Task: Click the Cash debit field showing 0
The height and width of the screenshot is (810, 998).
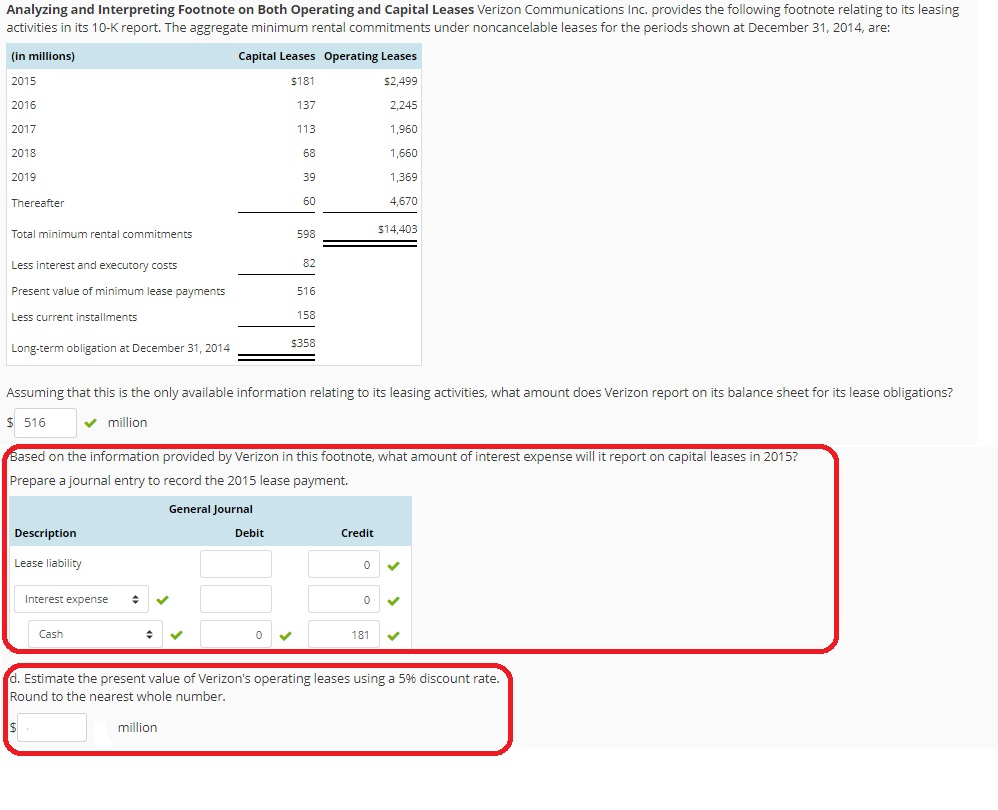Action: pos(236,633)
